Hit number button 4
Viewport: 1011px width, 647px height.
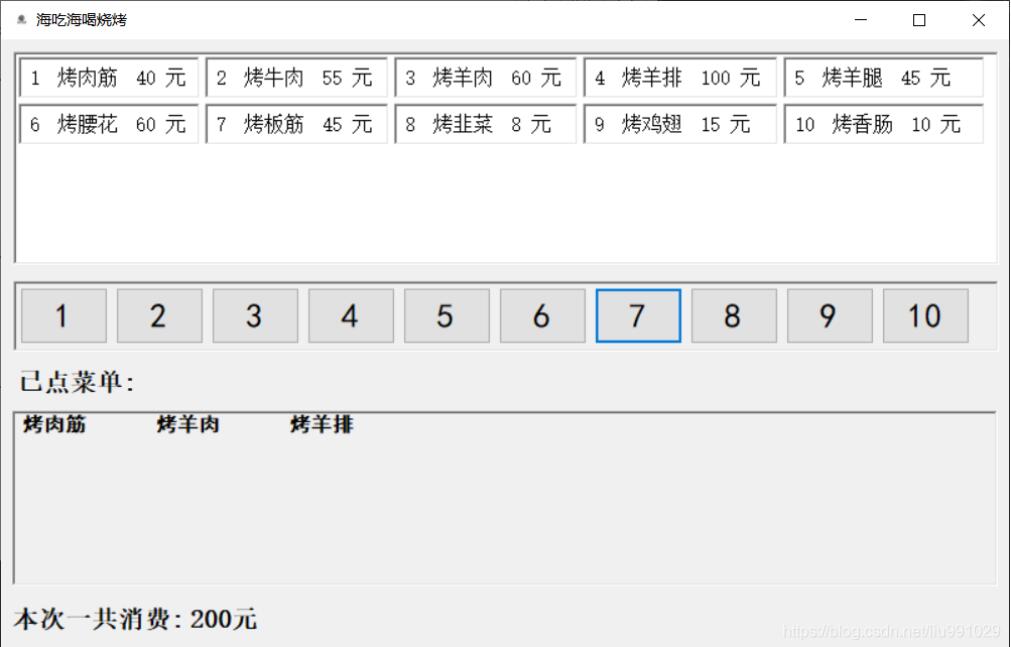[x=351, y=315]
